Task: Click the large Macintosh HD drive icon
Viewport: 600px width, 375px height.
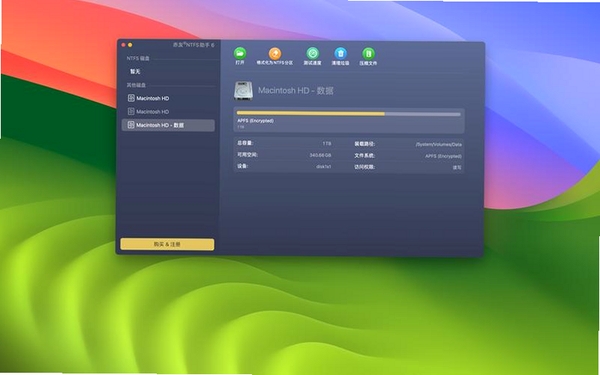Action: [243, 91]
